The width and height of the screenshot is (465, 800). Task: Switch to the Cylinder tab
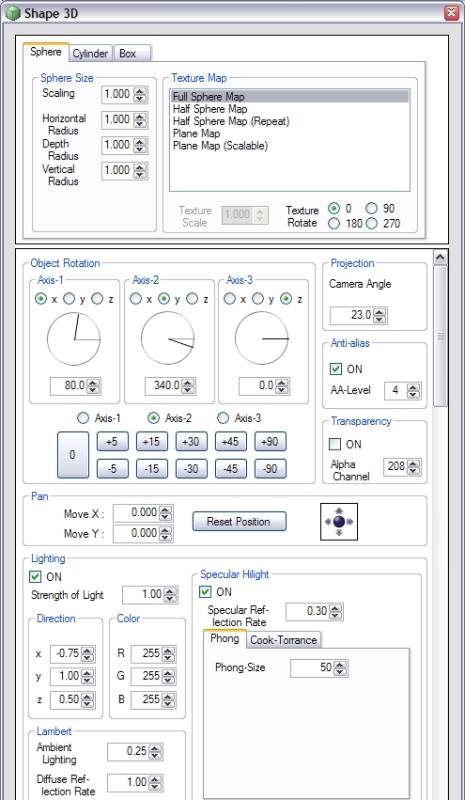(x=90, y=54)
